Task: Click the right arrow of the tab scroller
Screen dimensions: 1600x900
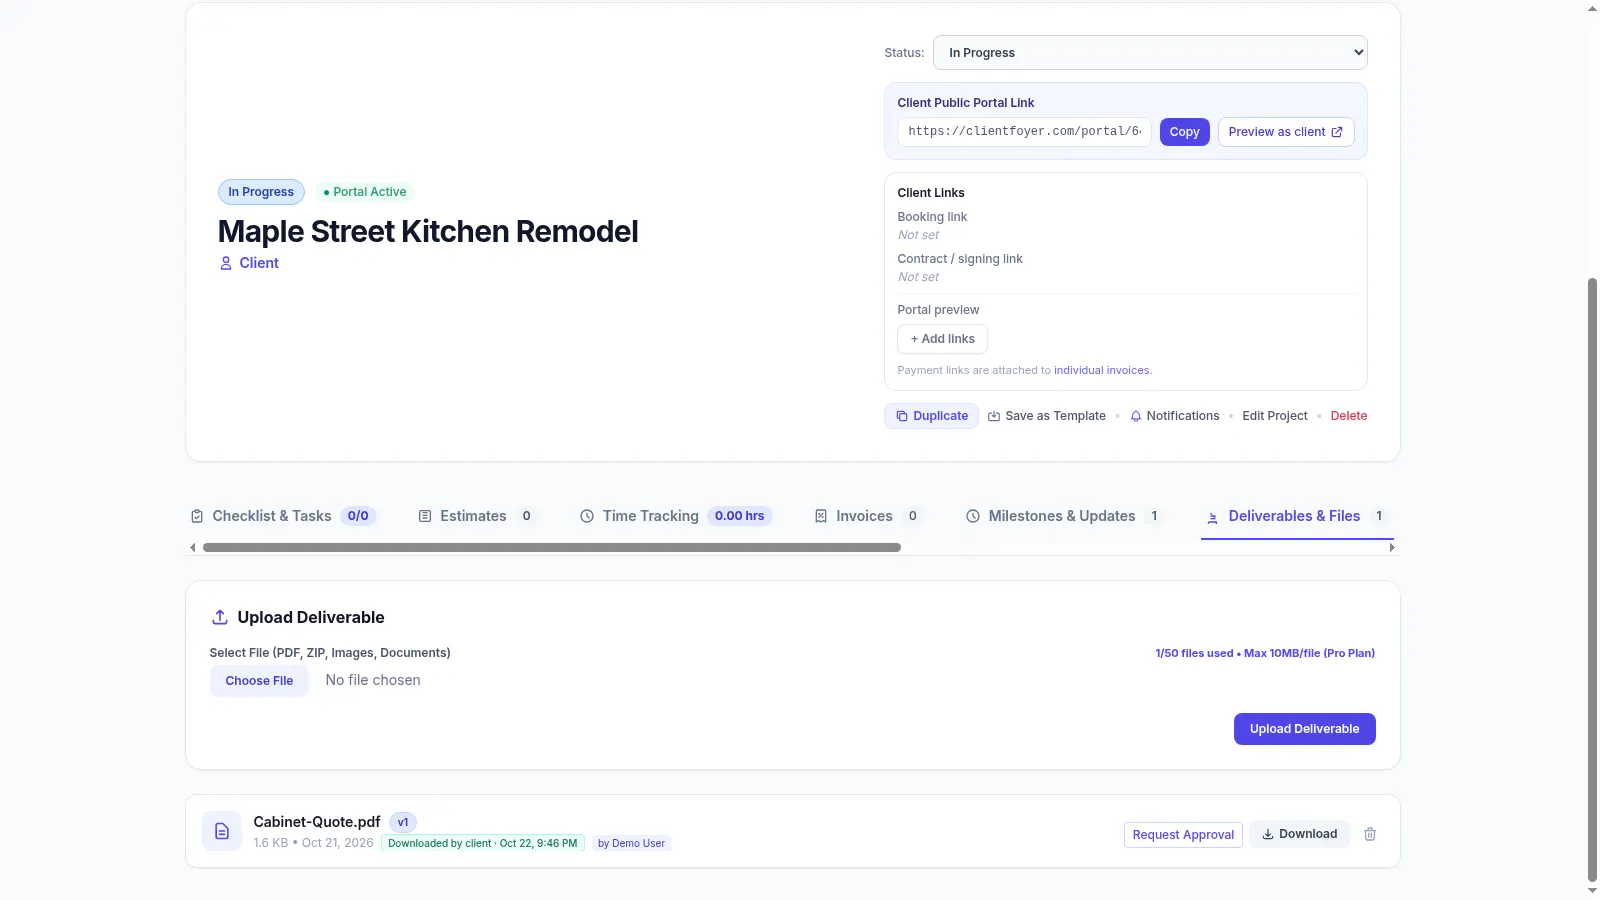Action: pyautogui.click(x=1392, y=547)
